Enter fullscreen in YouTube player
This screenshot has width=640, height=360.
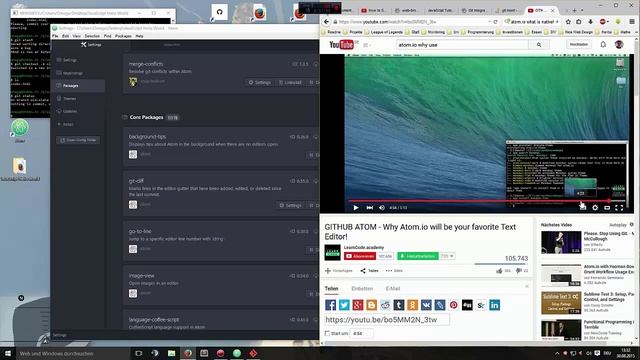619,208
